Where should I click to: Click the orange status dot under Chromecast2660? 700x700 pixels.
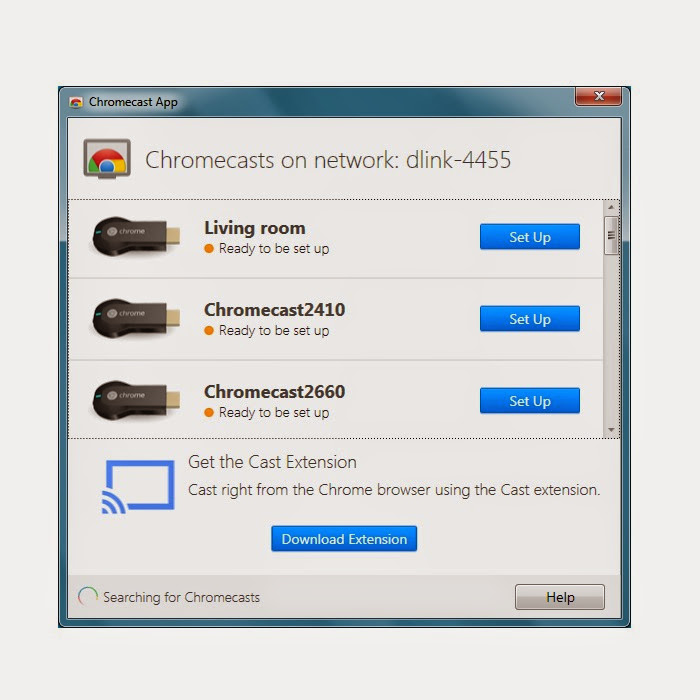[x=209, y=412]
